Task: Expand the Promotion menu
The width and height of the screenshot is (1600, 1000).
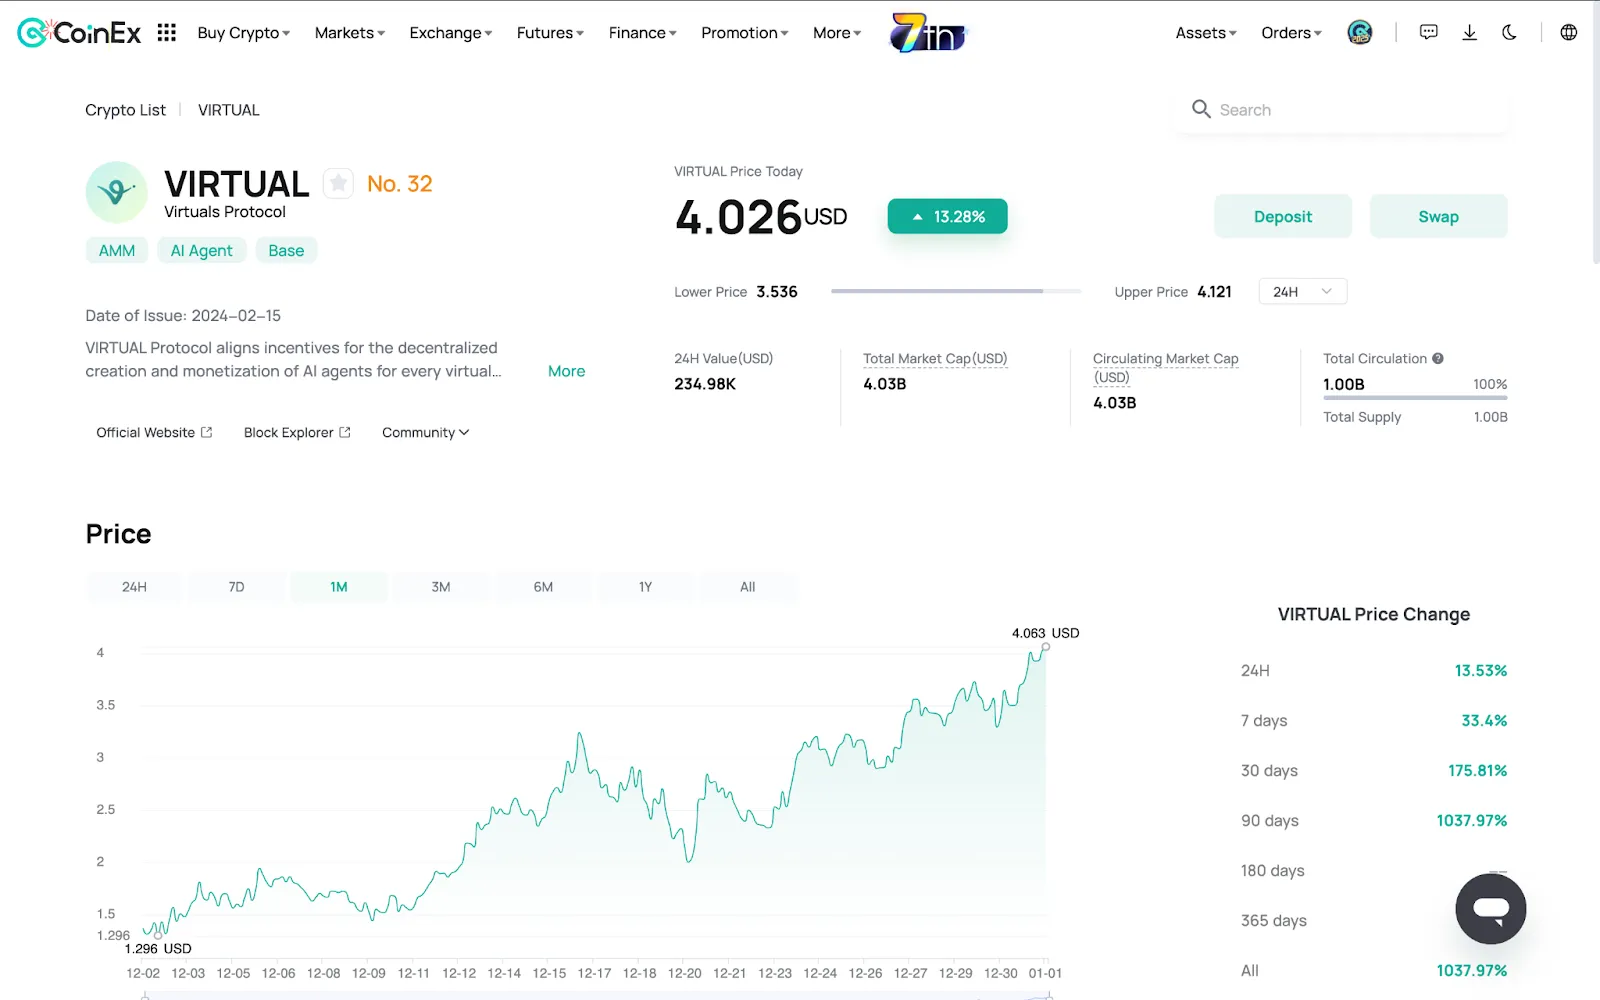Action: tap(745, 33)
